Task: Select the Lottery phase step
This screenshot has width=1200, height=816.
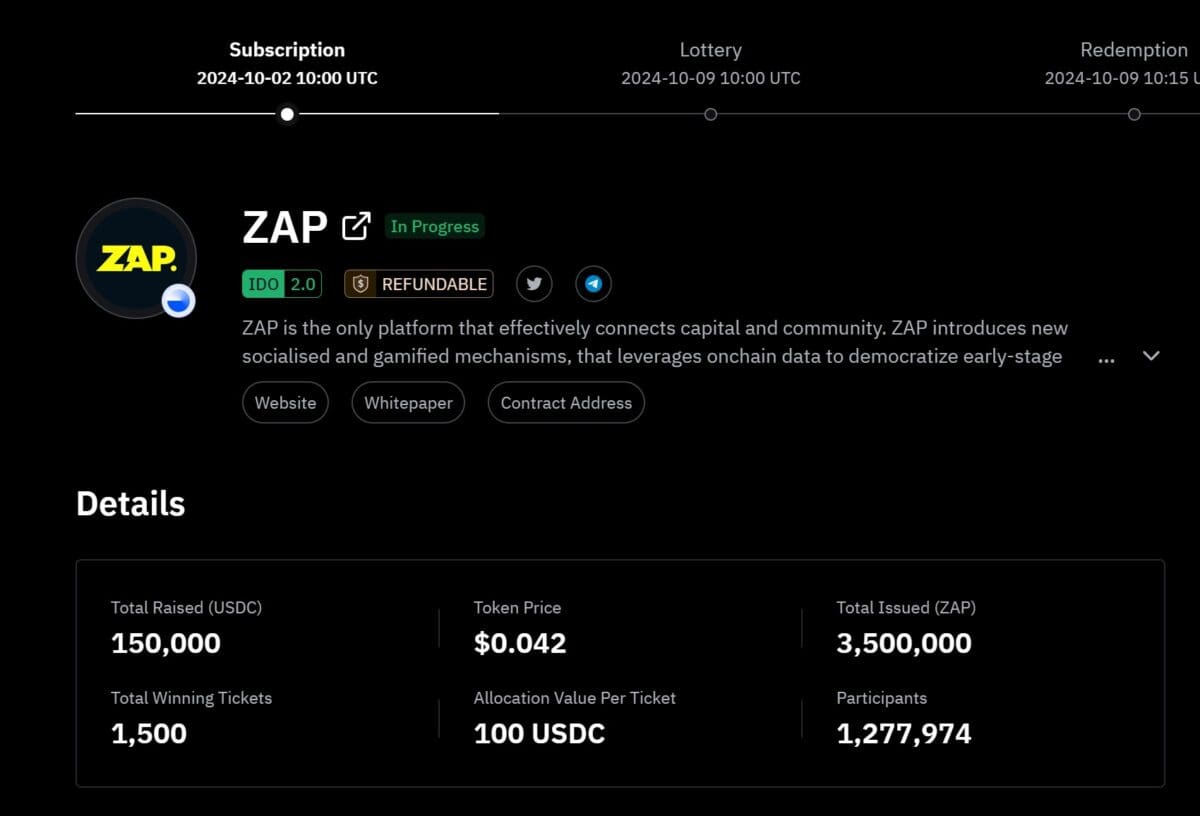Action: 710,50
